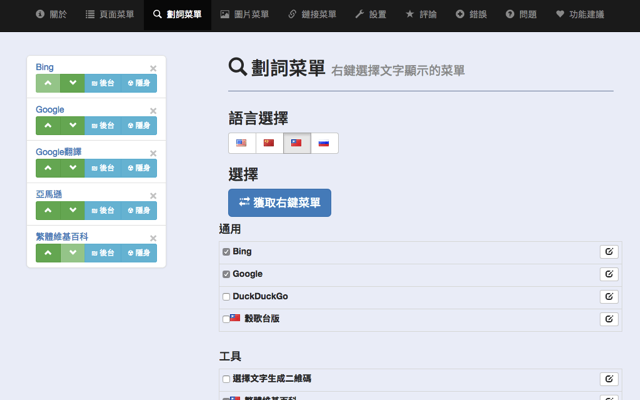Select the US flag language
The image size is (640, 400).
pyautogui.click(x=242, y=143)
